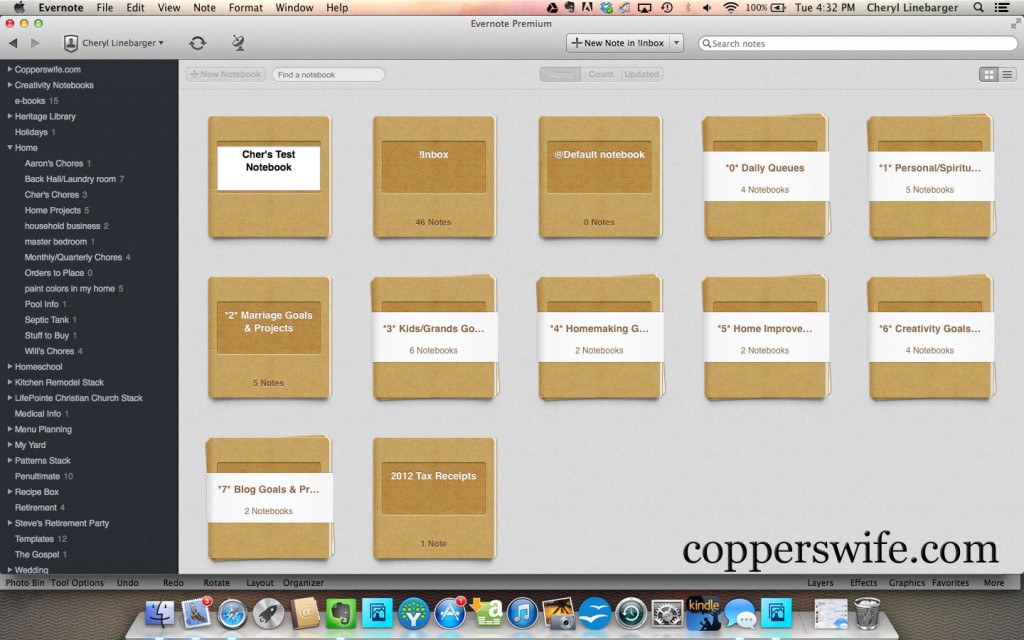This screenshot has width=1024, height=640.
Task: Expand LifePointe Christian Church Stack
Action: [x=10, y=398]
